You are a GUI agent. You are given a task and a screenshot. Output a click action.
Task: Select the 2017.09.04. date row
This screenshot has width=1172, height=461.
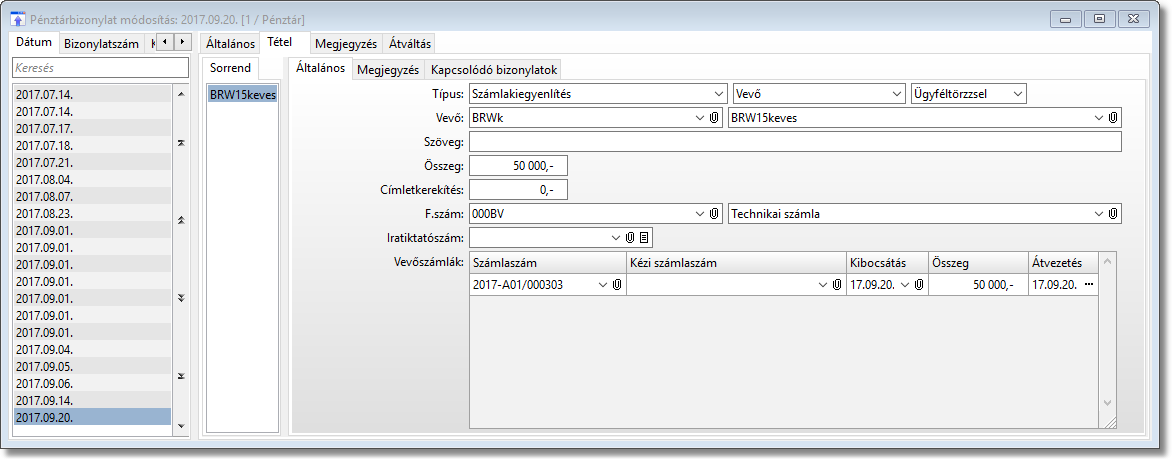tap(93, 349)
